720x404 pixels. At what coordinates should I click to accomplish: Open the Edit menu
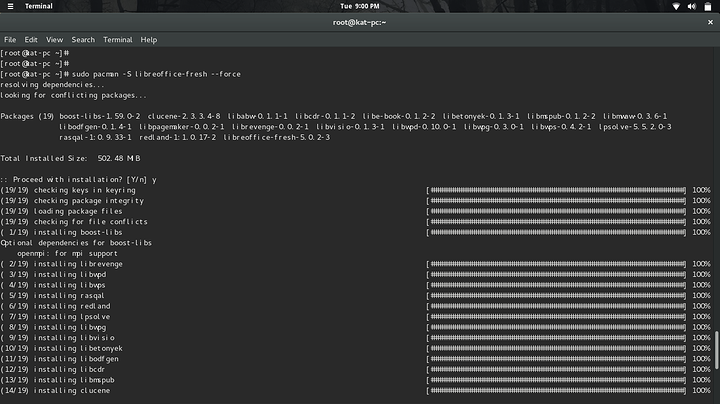click(31, 39)
